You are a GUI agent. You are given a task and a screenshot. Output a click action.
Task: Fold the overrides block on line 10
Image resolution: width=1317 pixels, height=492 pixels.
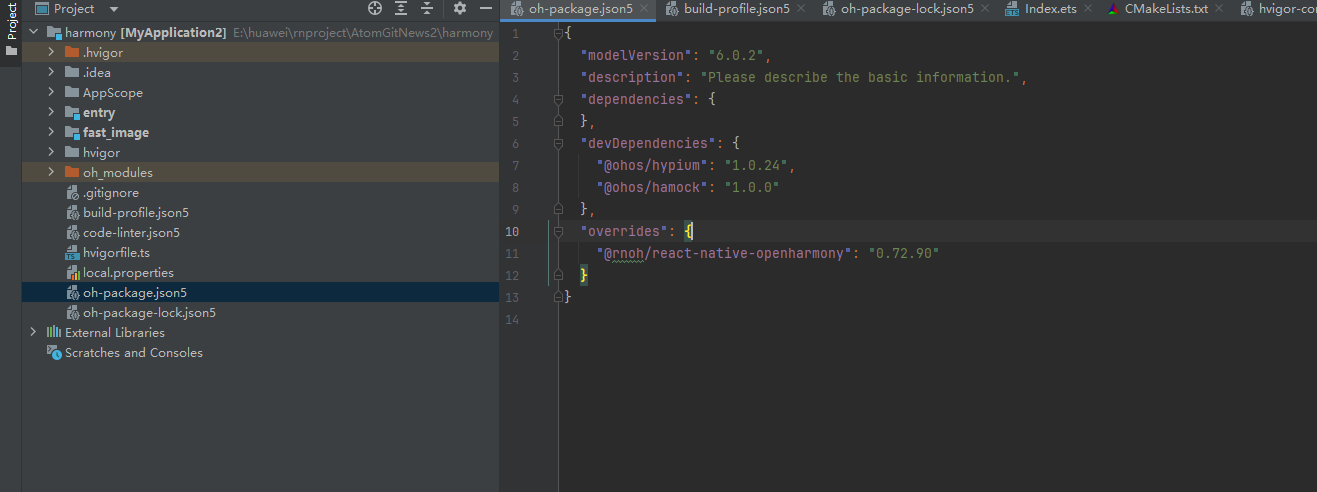pyautogui.click(x=558, y=231)
